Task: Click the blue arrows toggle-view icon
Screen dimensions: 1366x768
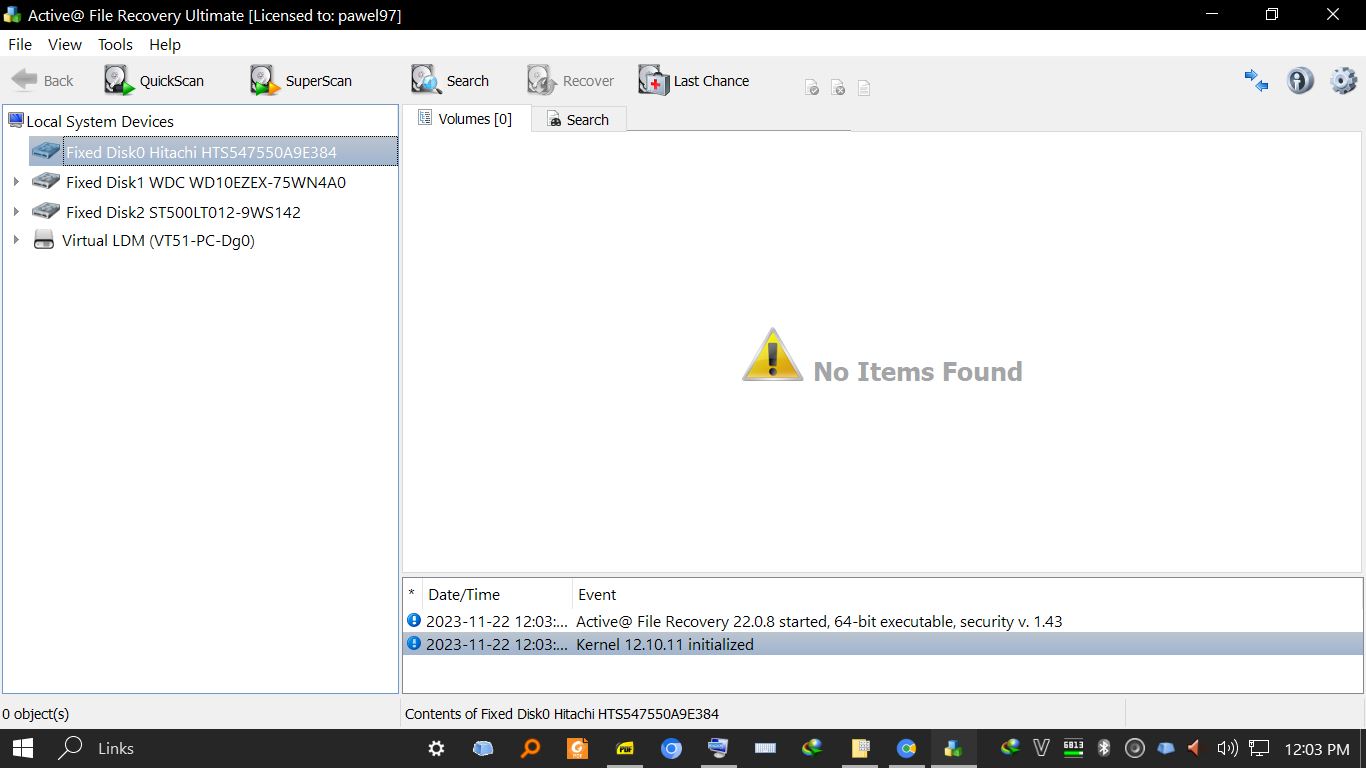Action: [x=1256, y=81]
